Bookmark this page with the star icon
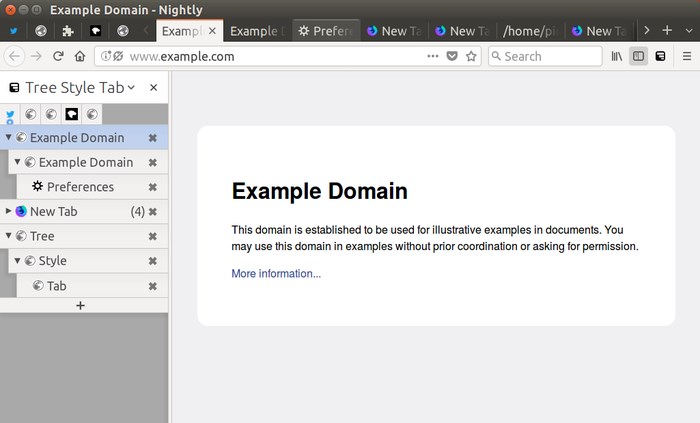700x423 pixels. tap(471, 56)
